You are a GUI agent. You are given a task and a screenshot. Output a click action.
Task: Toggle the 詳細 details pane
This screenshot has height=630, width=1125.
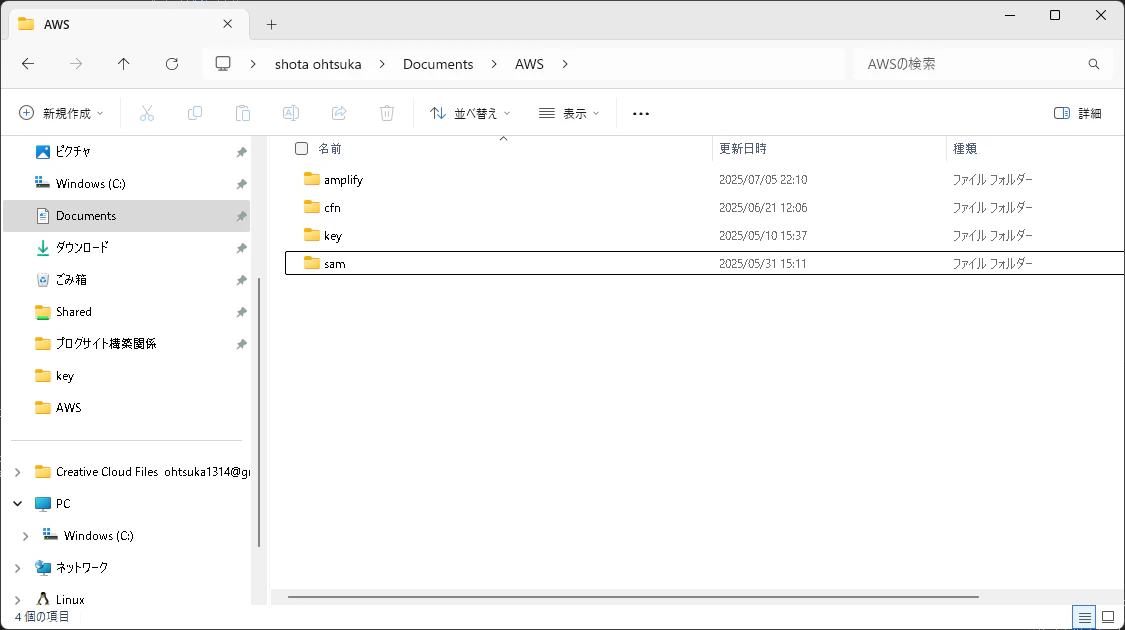1078,113
